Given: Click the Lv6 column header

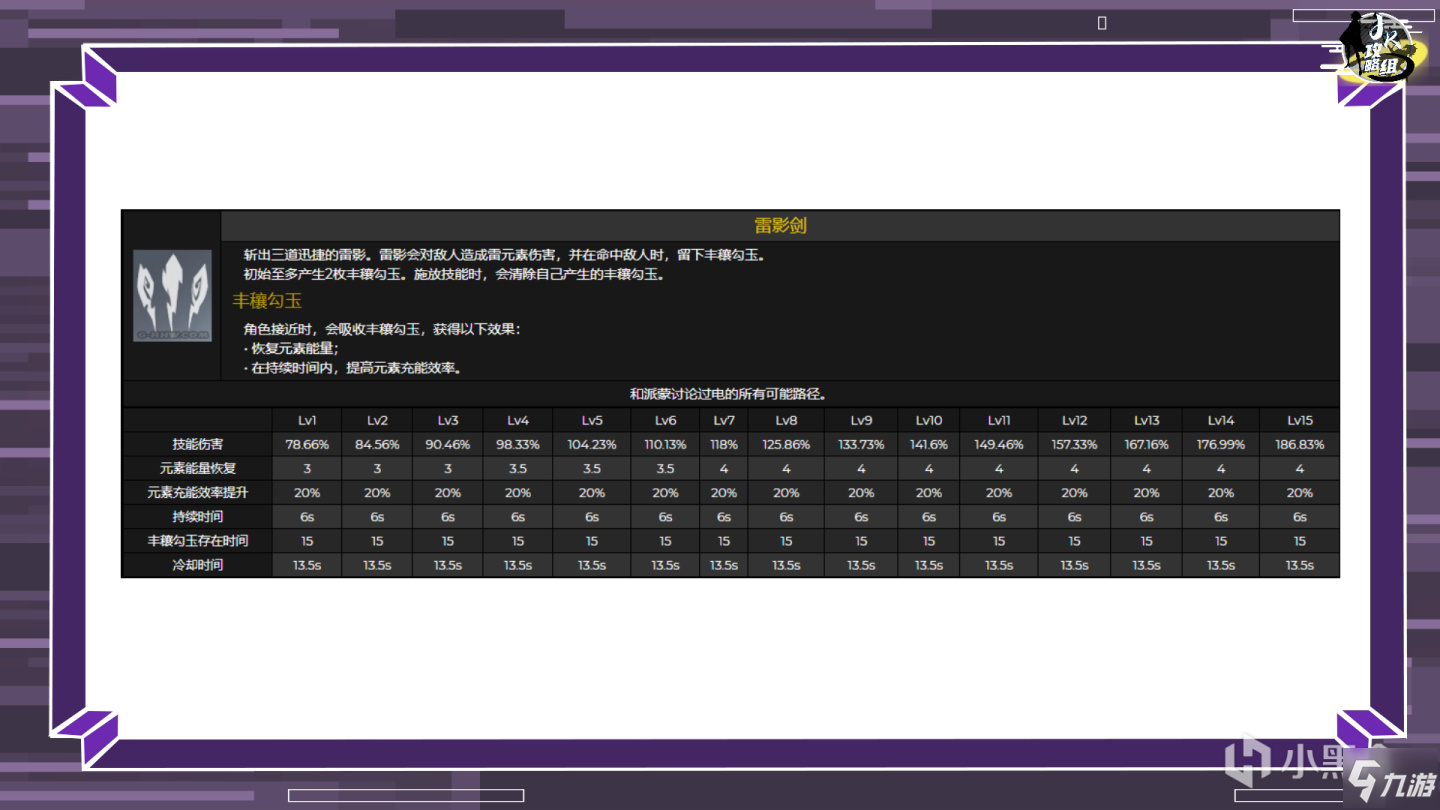Looking at the screenshot, I should pyautogui.click(x=665, y=421).
